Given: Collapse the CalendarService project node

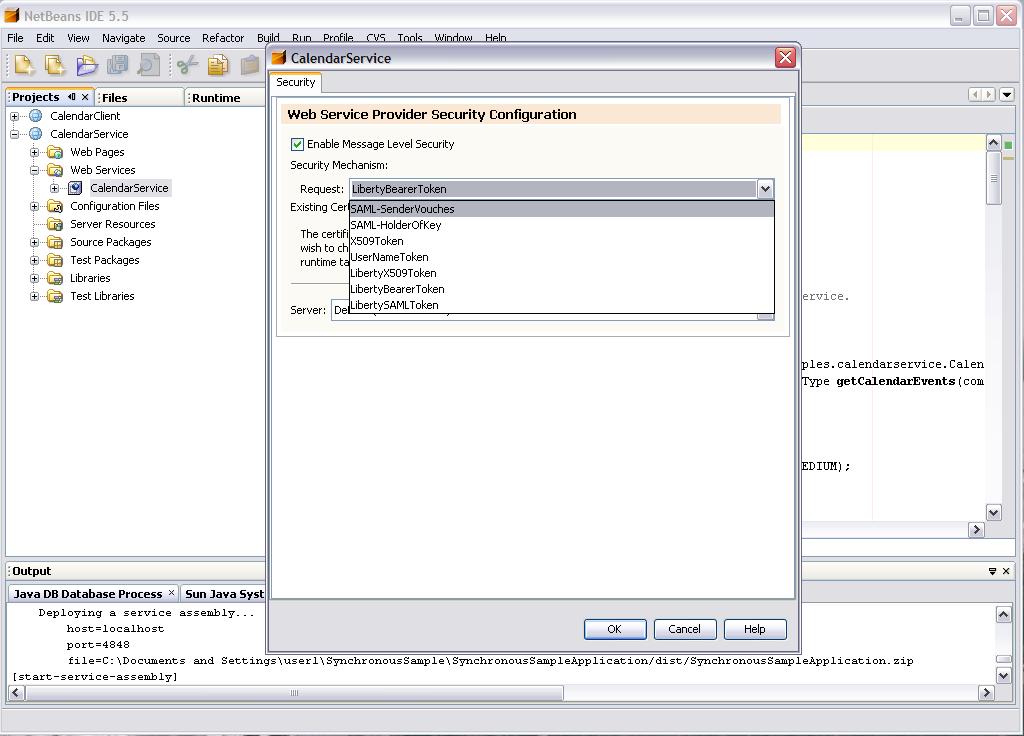Looking at the screenshot, I should coord(14,135).
